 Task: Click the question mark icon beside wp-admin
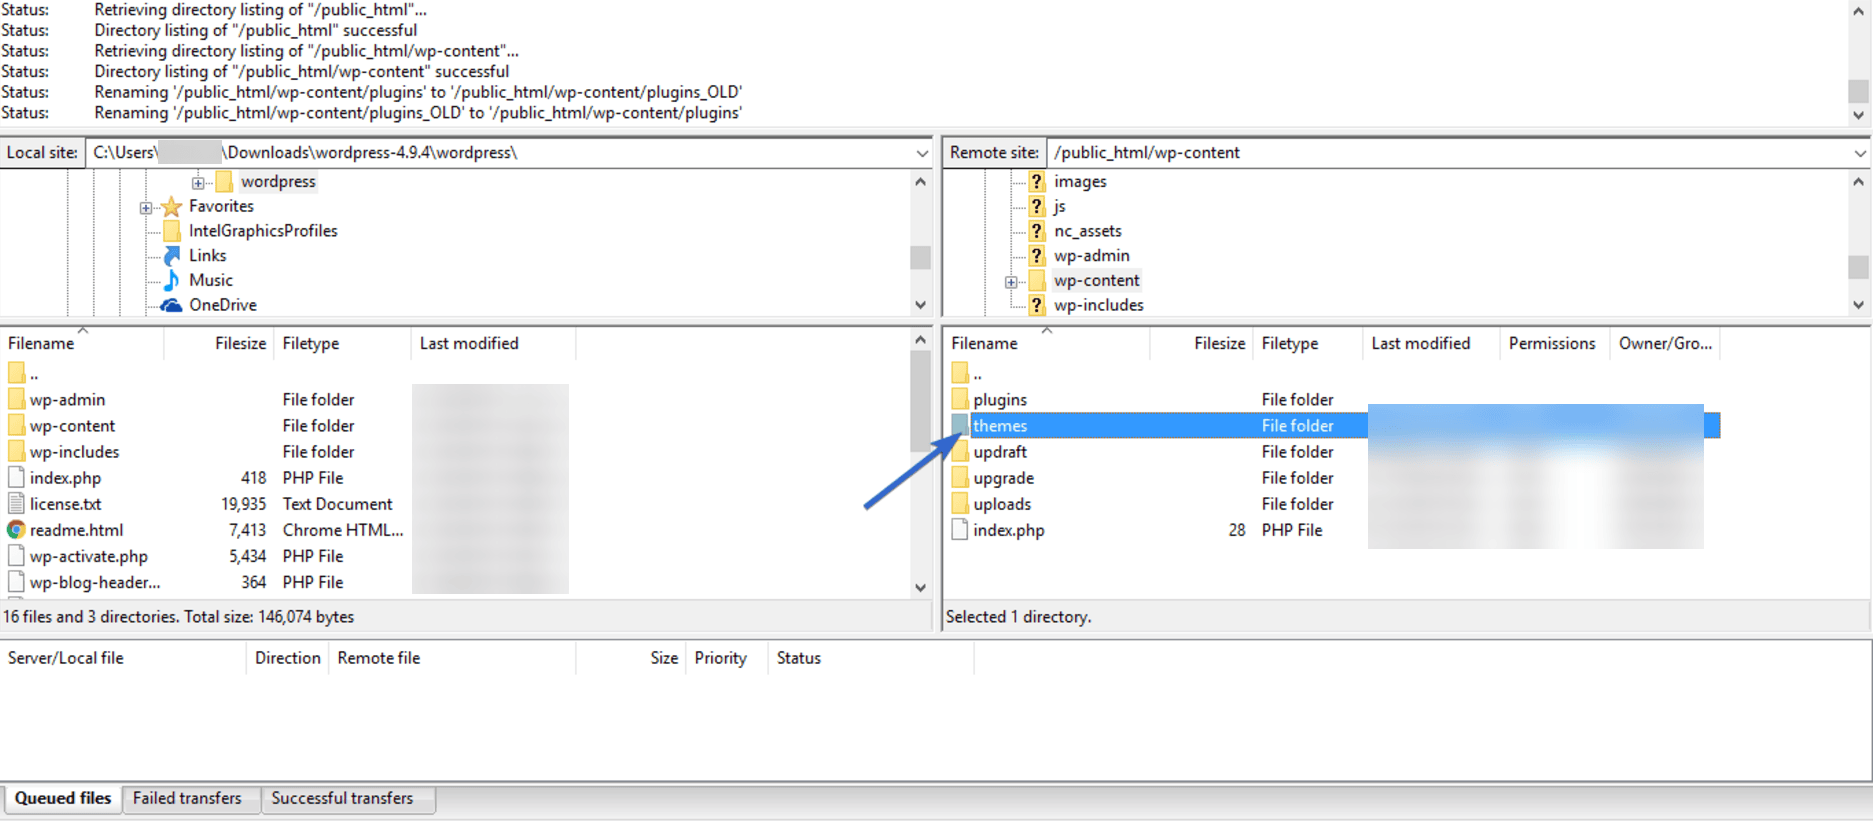(x=1037, y=256)
